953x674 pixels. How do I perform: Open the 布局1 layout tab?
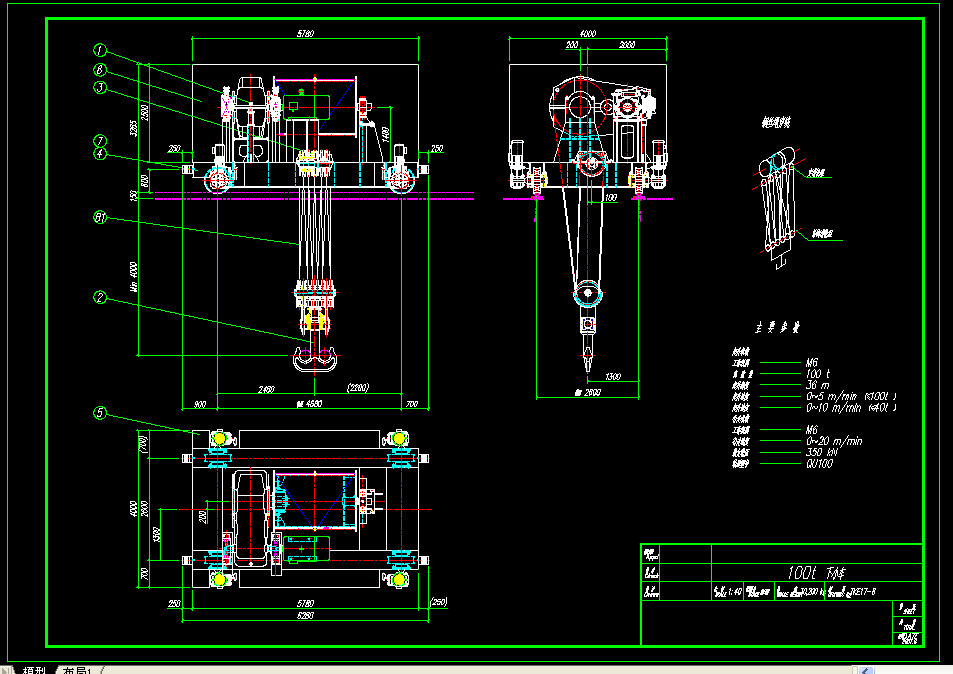77,670
